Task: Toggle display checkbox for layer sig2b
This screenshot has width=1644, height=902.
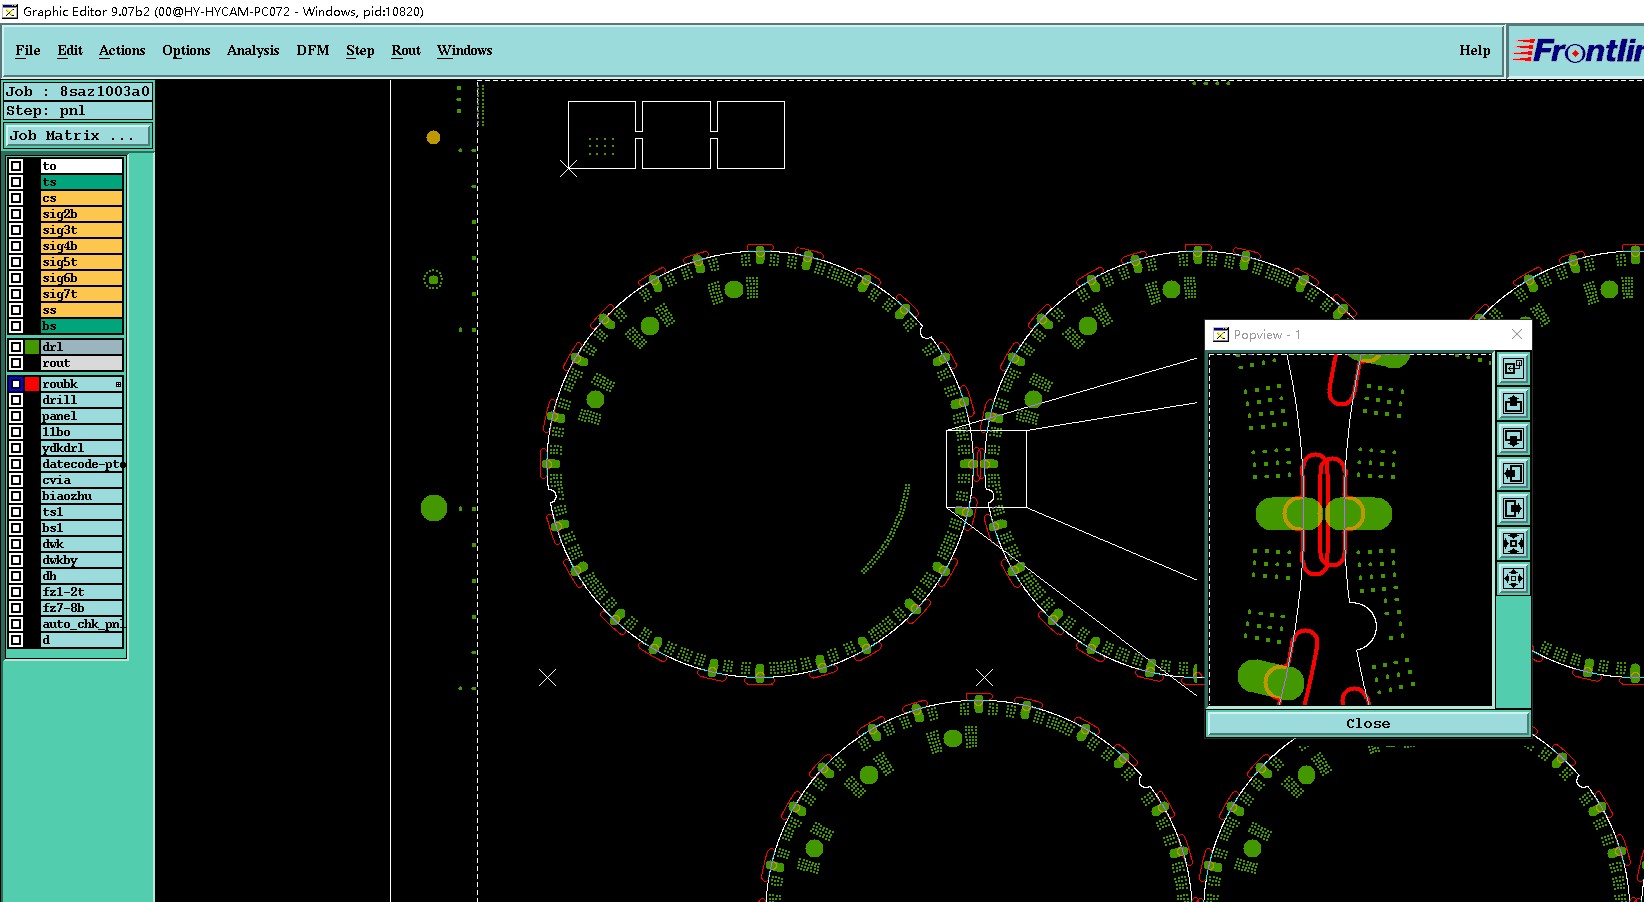Action: pos(16,214)
